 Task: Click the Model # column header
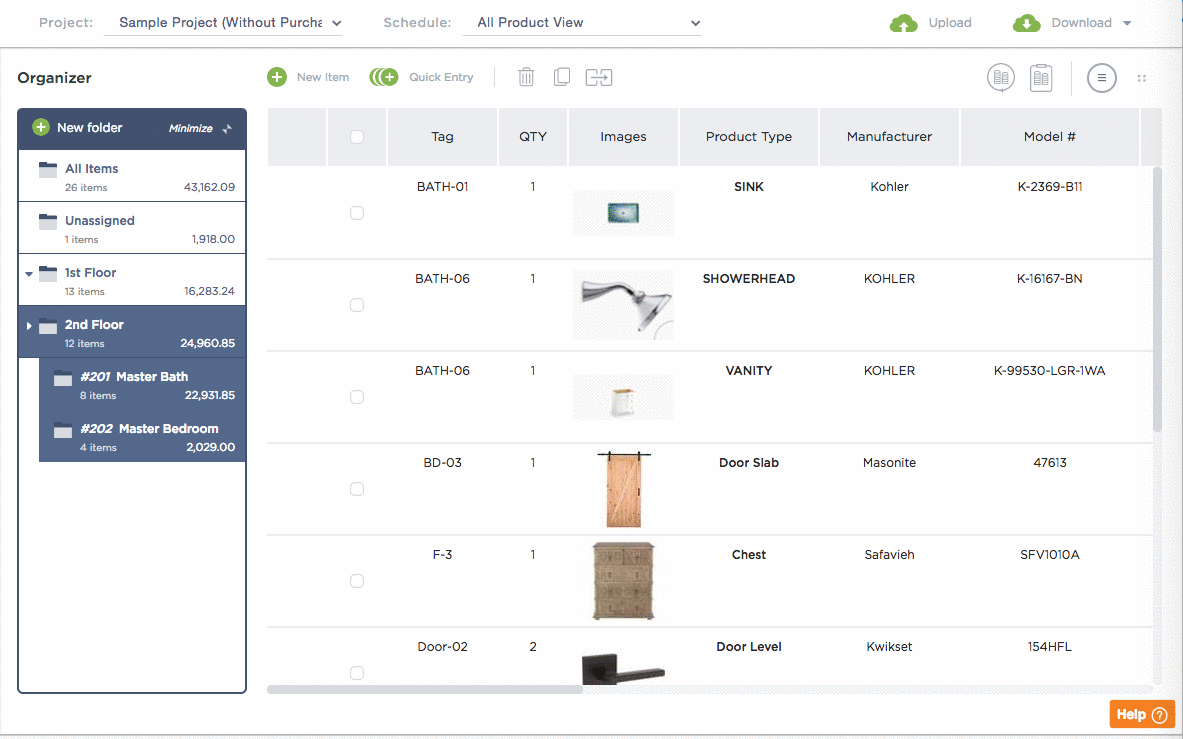[x=1049, y=136]
